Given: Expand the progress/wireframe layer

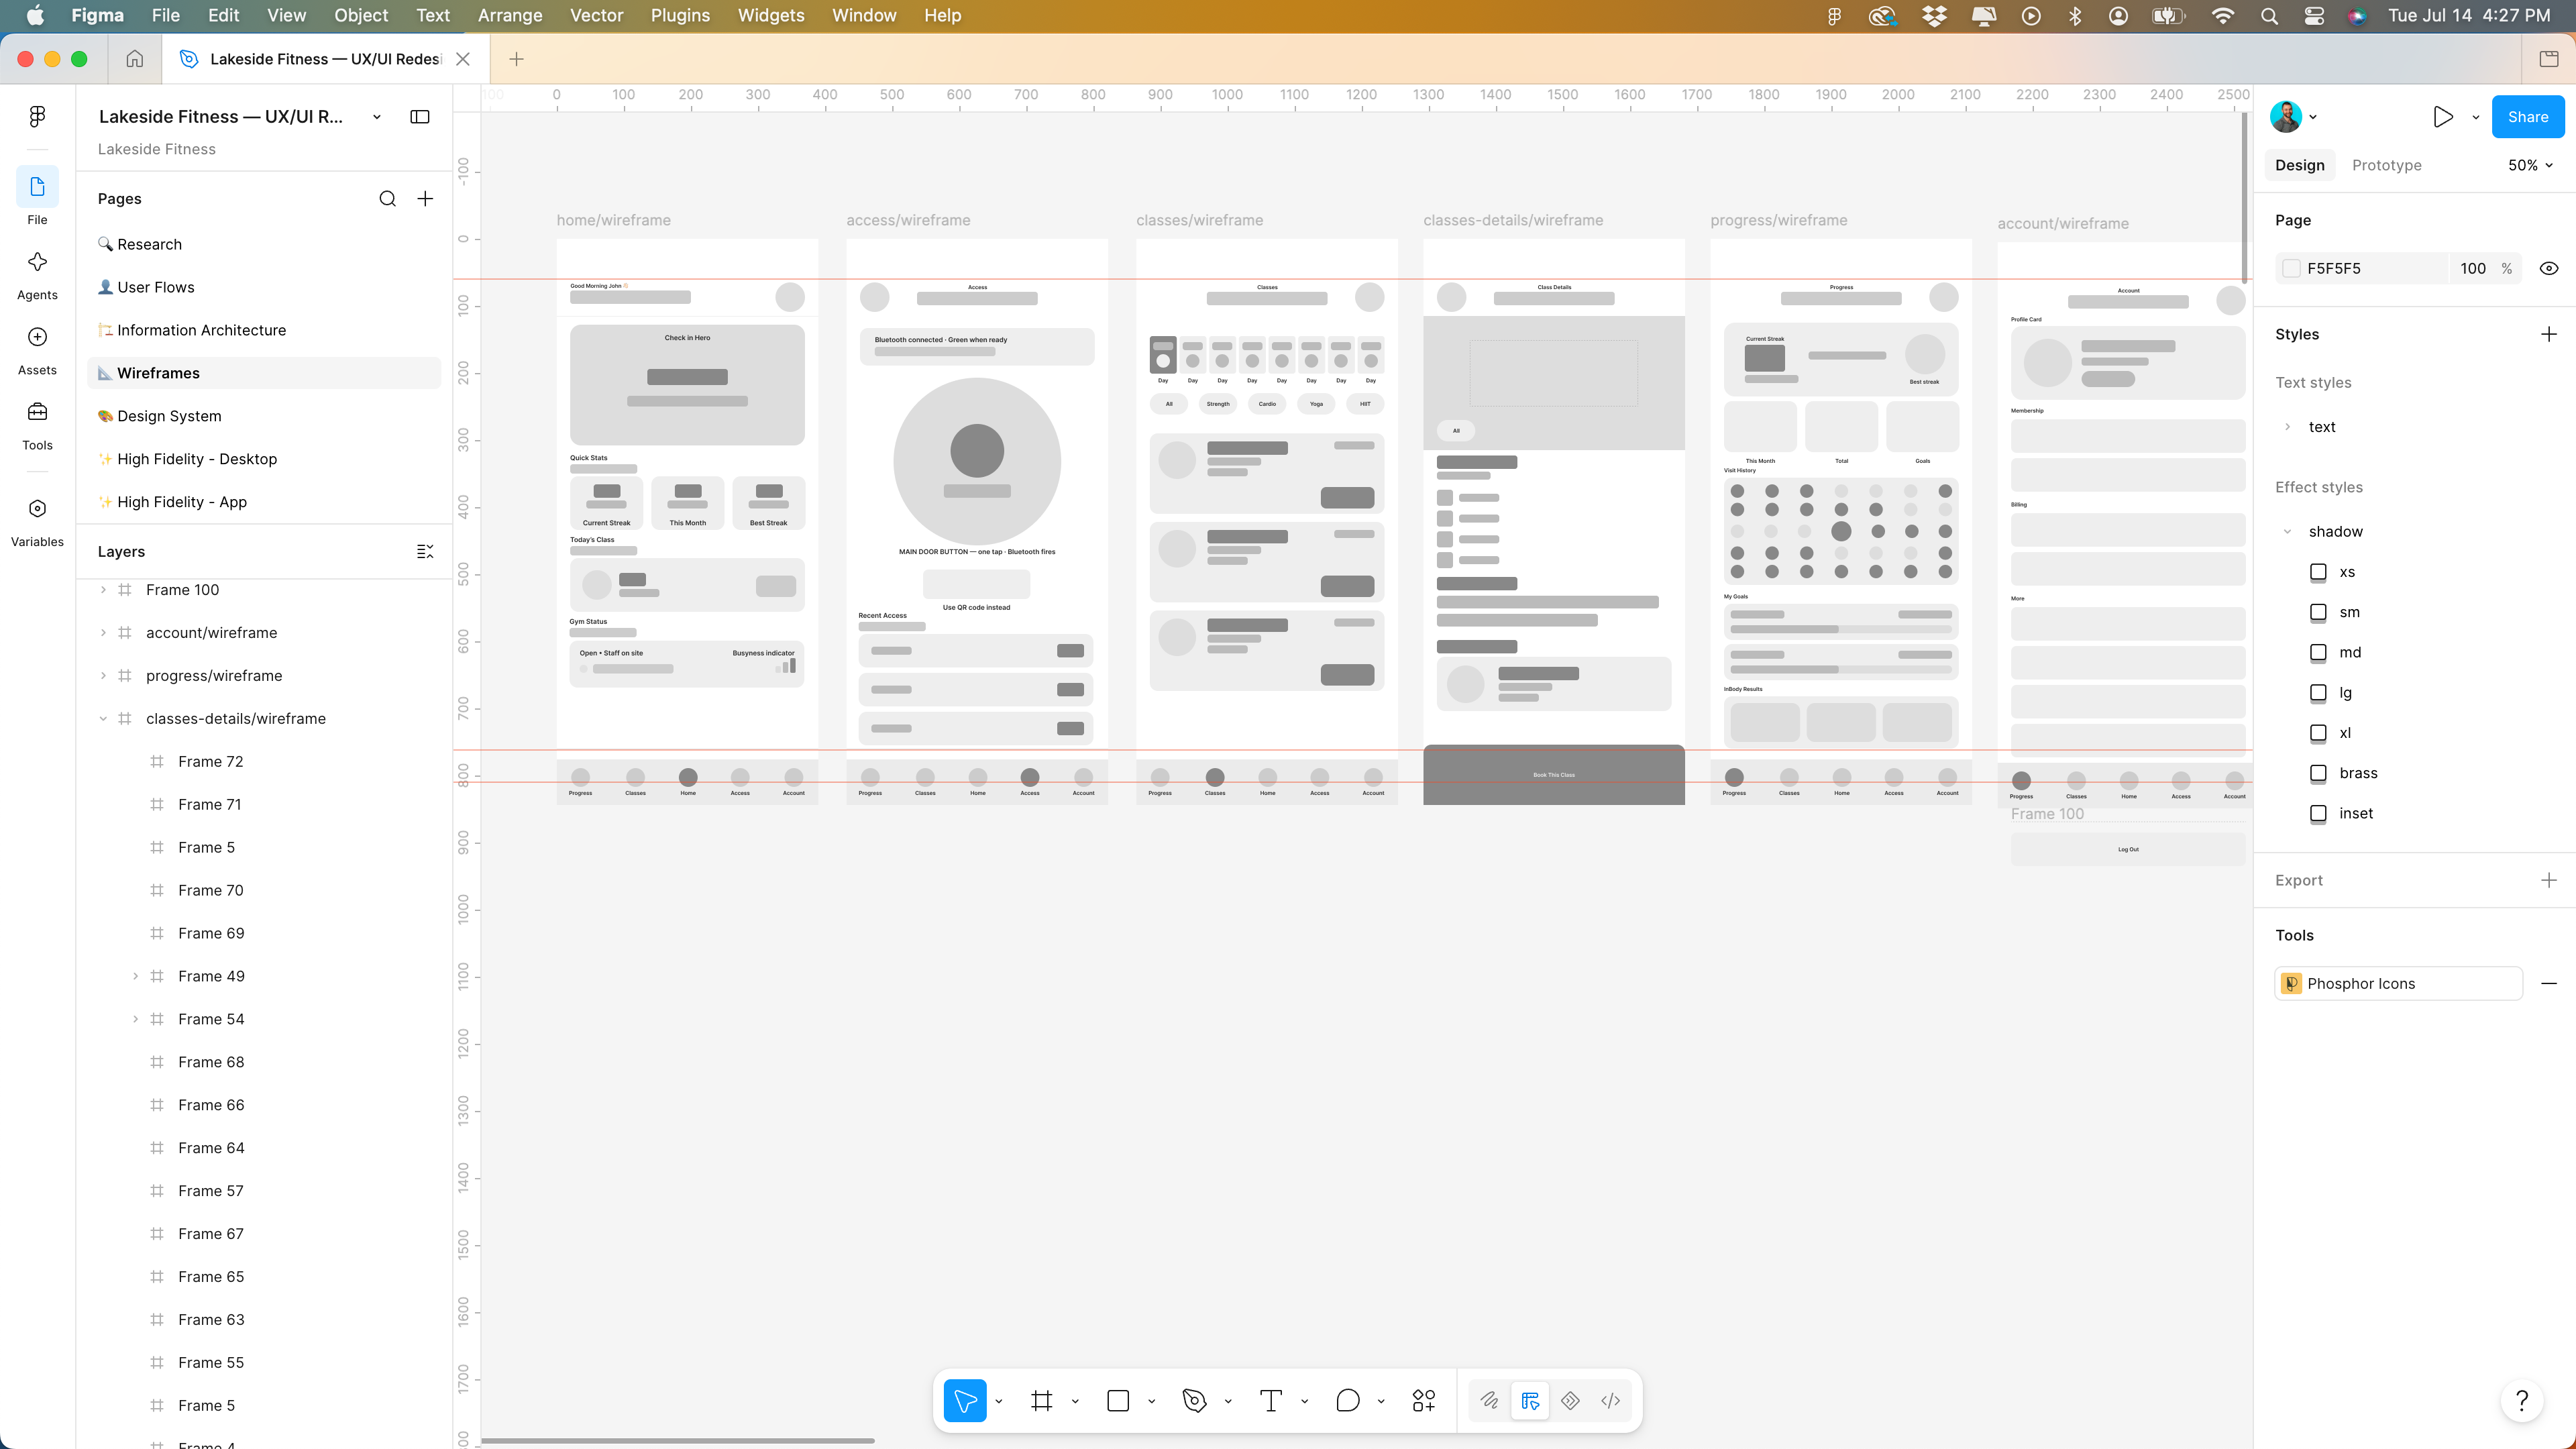Looking at the screenshot, I should click(103, 676).
